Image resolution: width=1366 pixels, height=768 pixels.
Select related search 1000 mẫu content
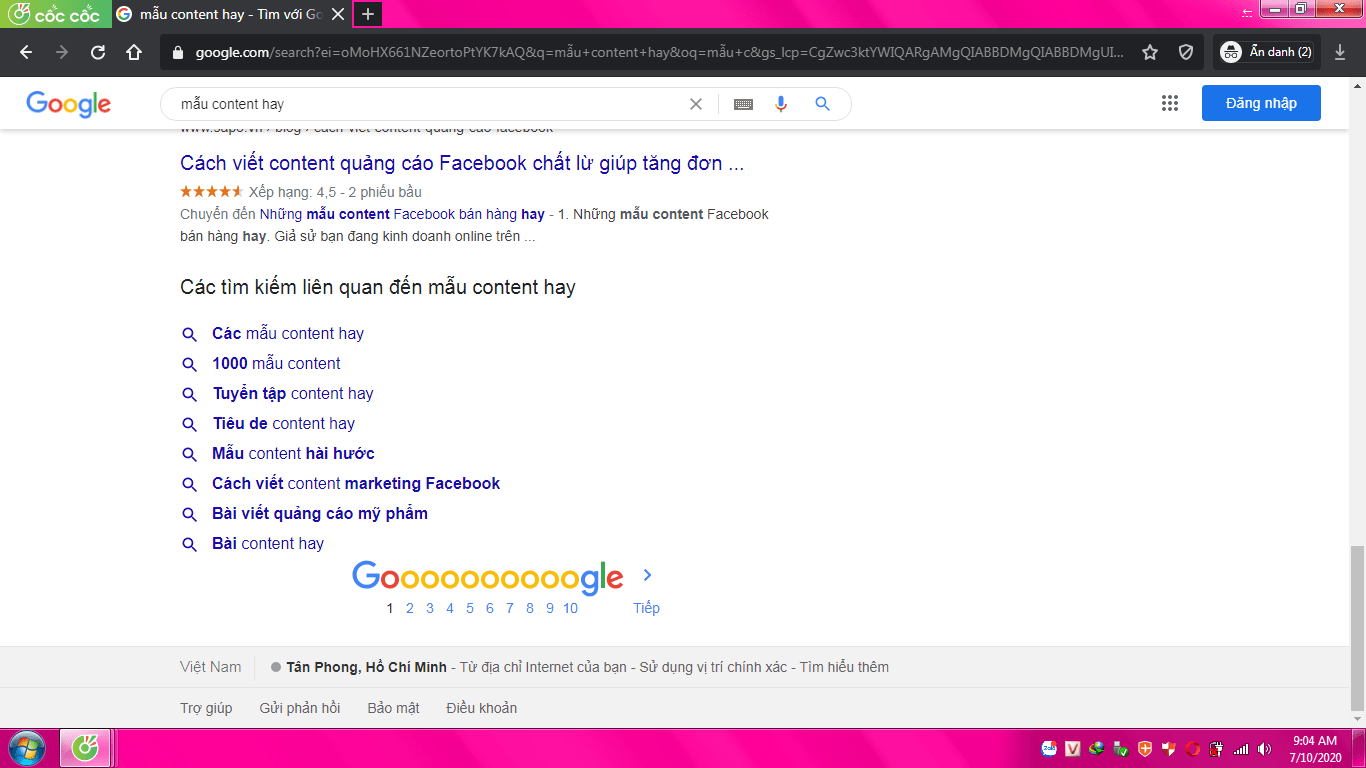[x=276, y=364]
